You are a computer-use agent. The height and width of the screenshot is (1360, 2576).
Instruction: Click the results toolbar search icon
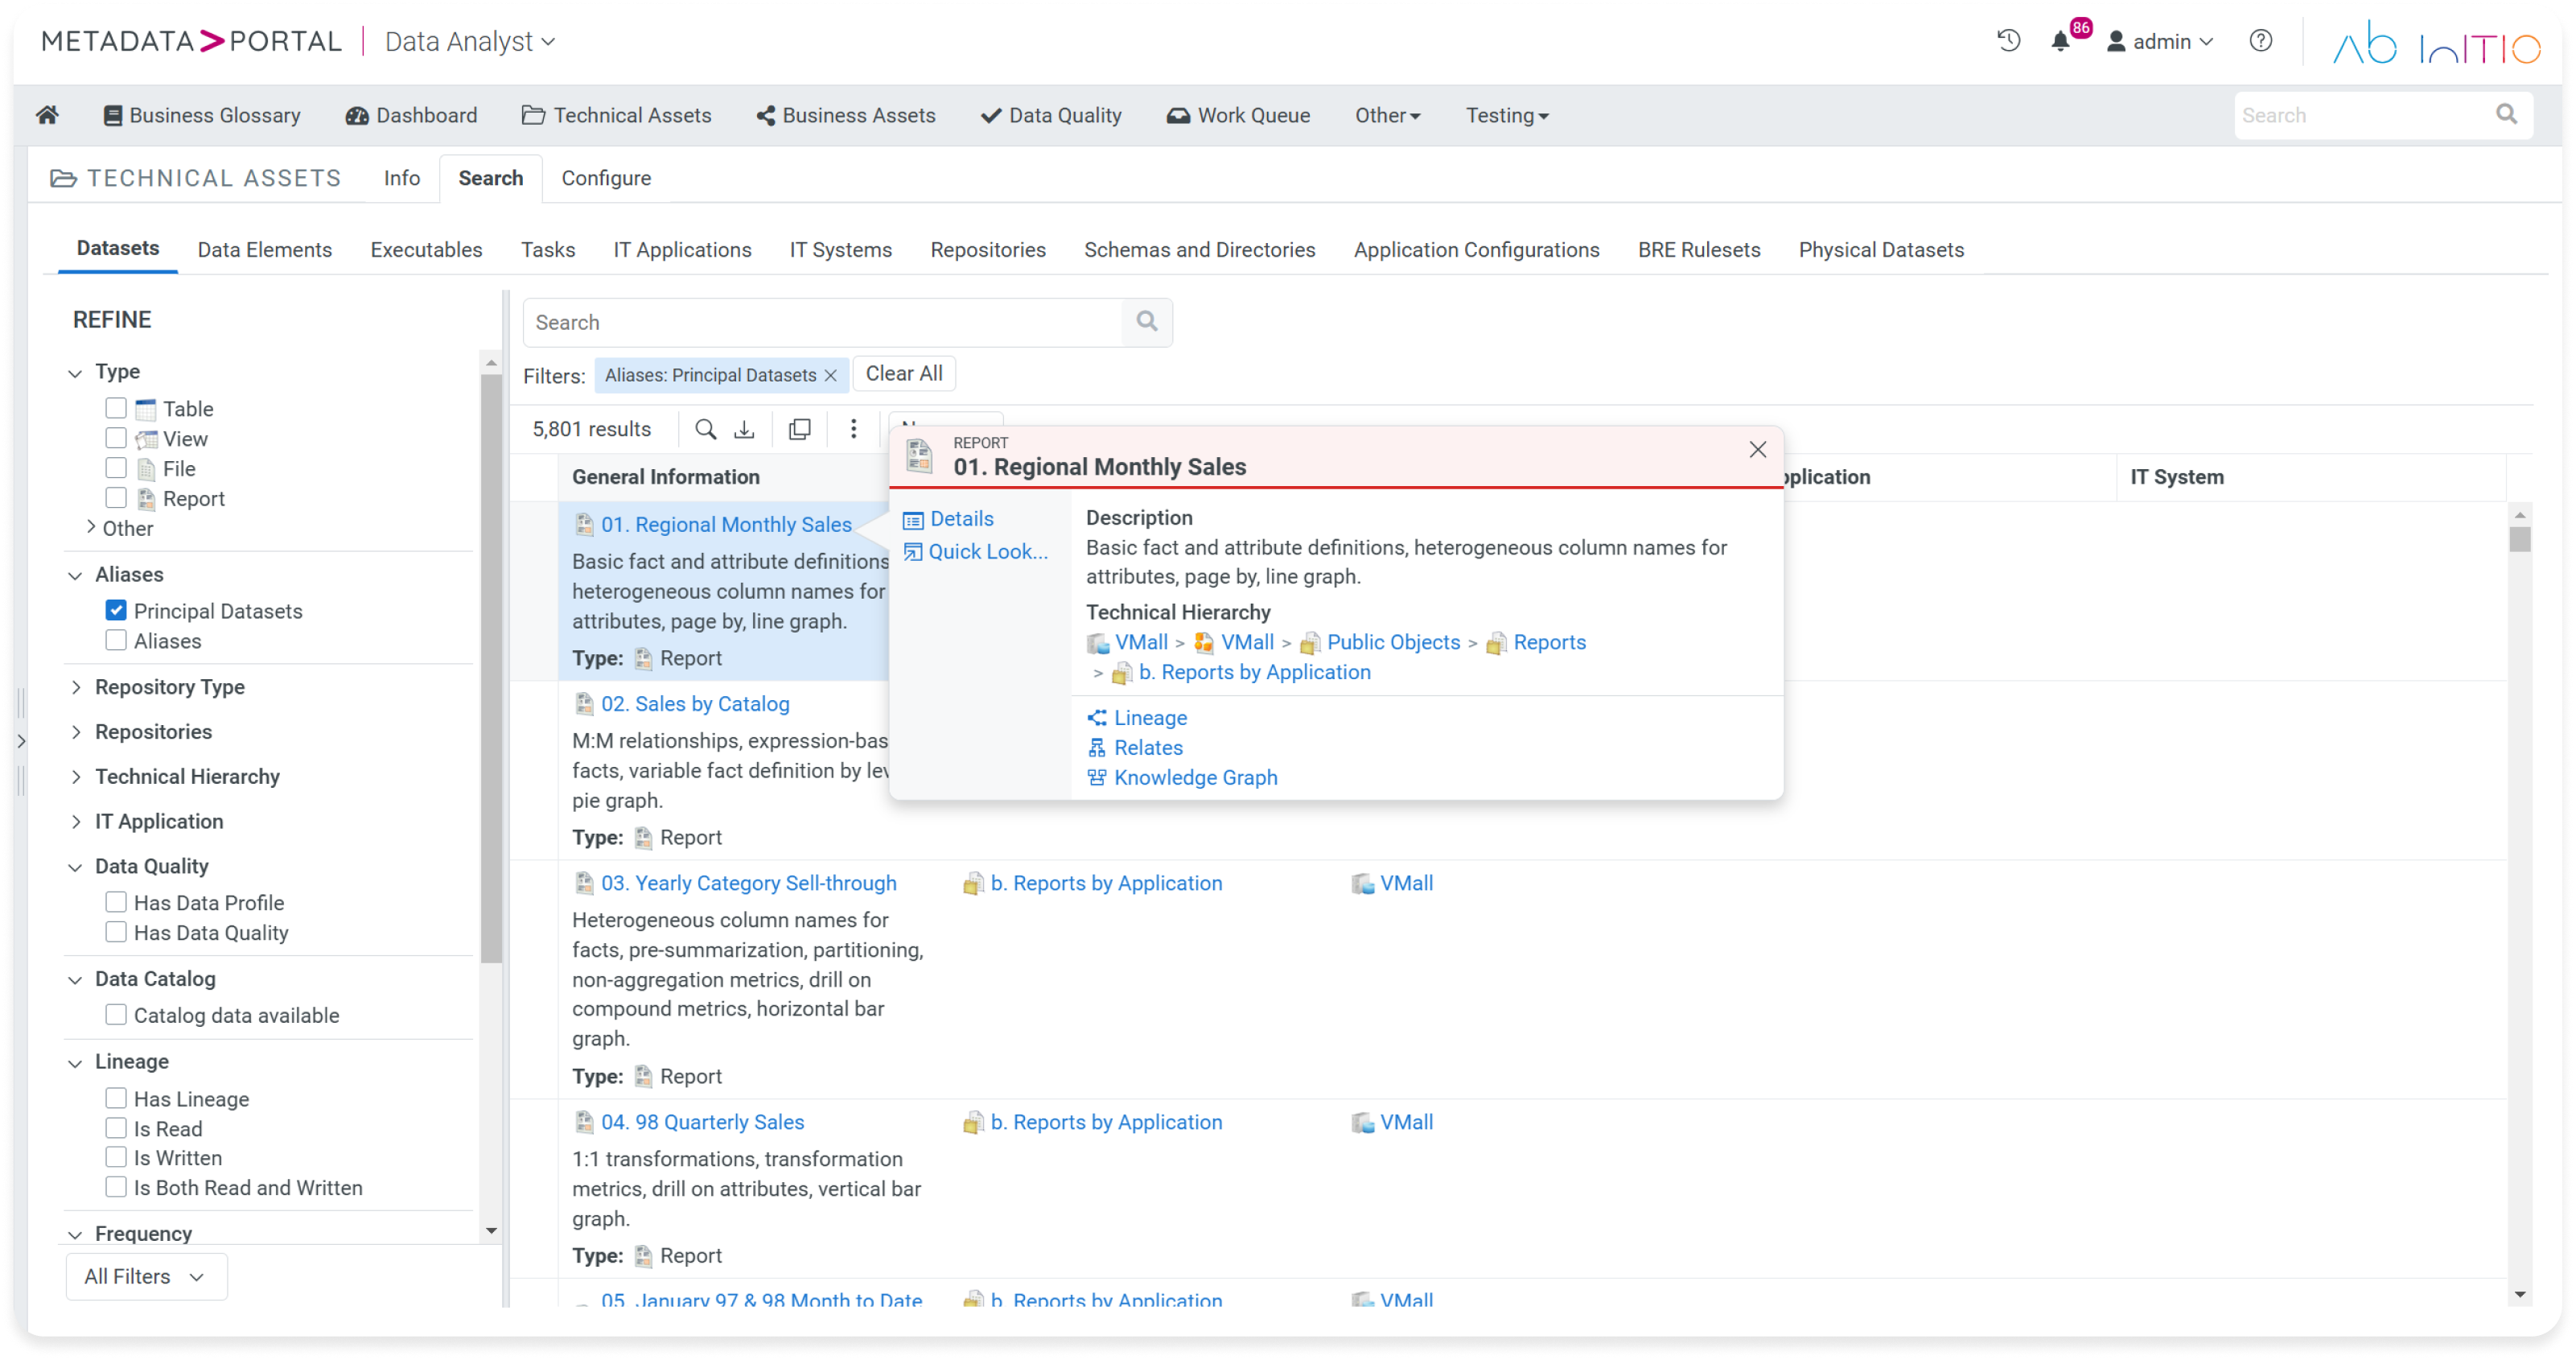point(706,429)
